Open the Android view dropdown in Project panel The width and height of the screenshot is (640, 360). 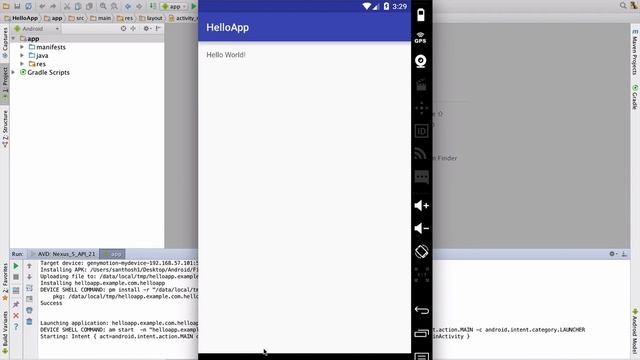(37, 29)
